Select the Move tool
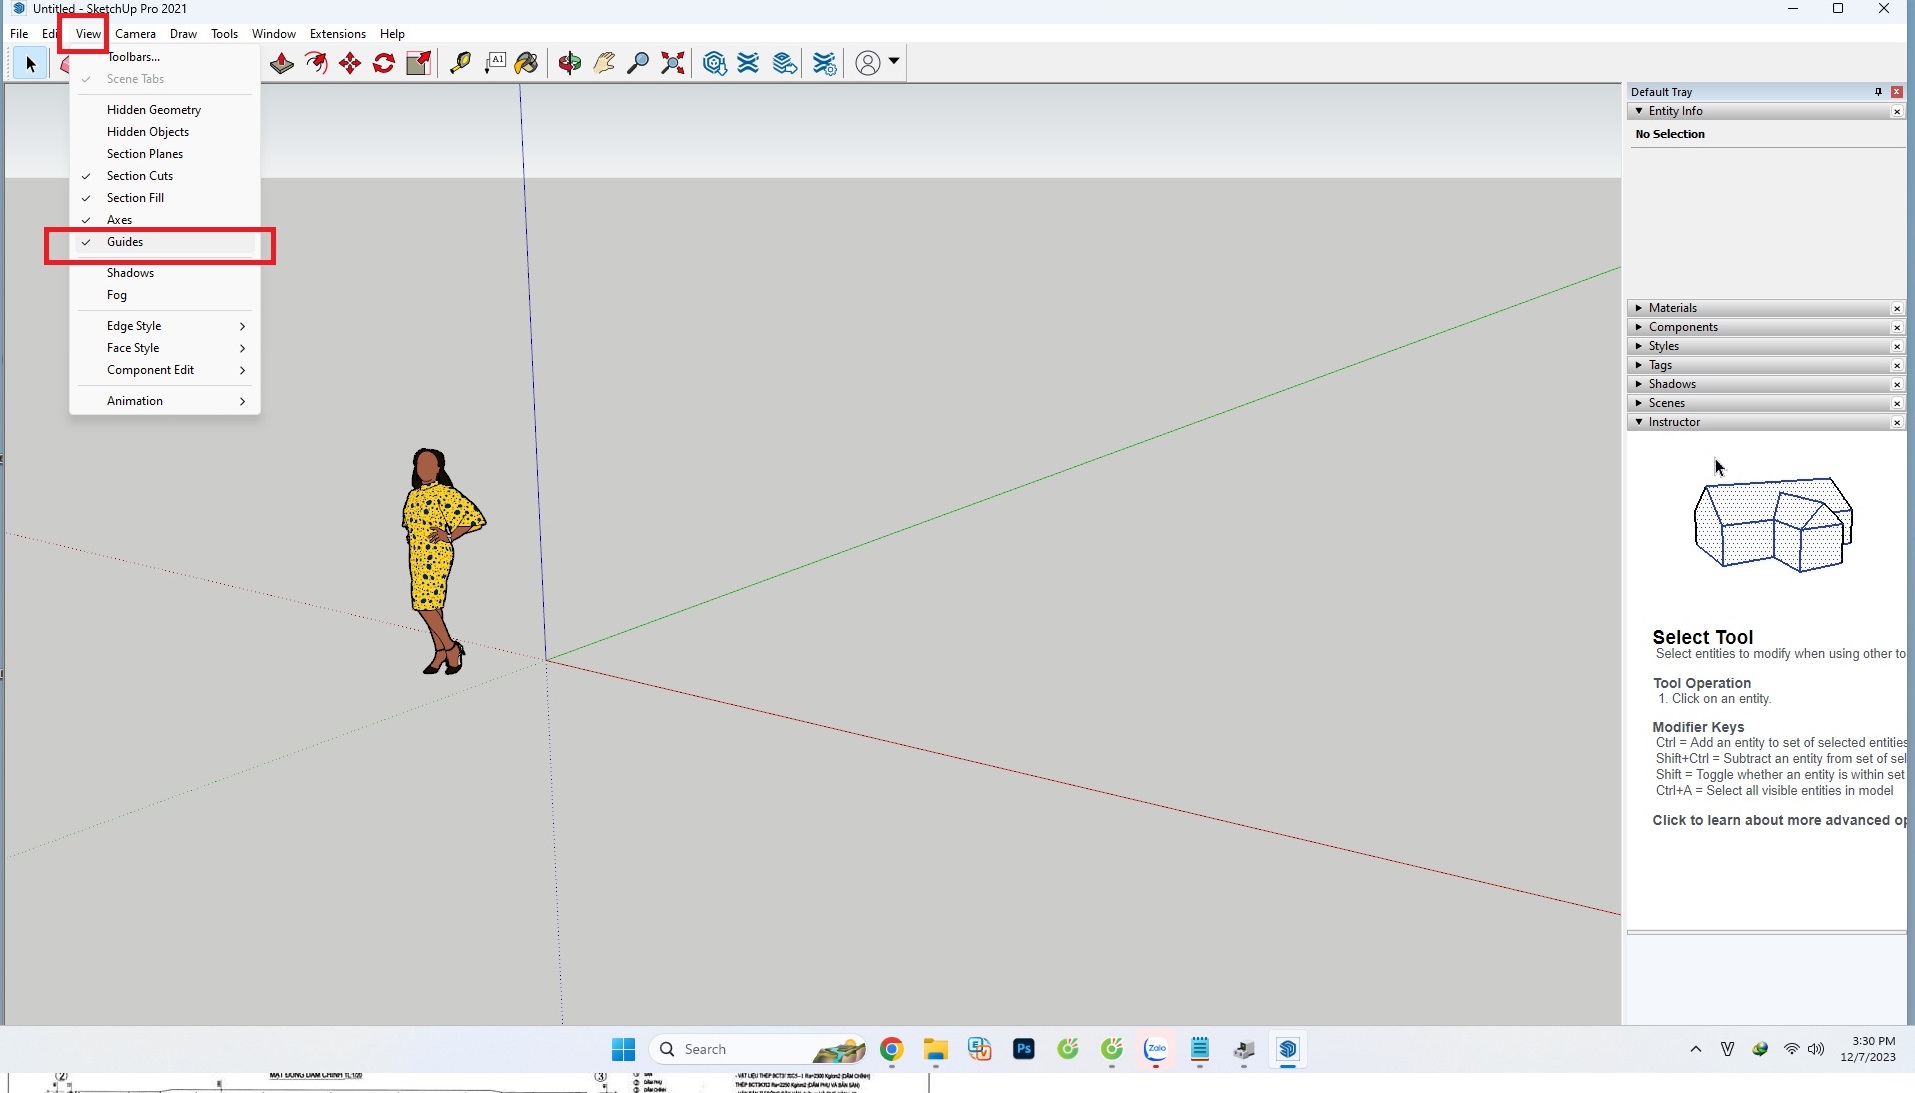Viewport: 1915px width, 1093px height. [349, 63]
